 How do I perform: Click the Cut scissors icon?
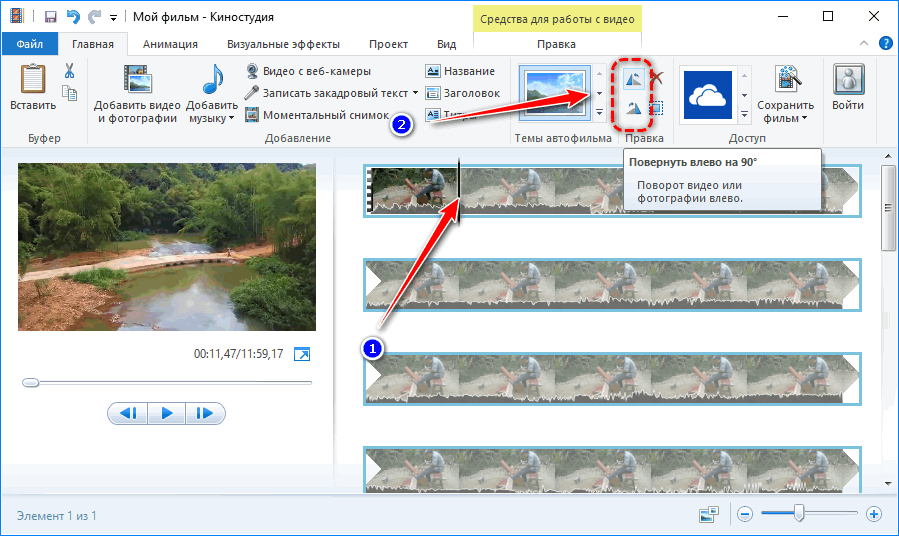69,71
